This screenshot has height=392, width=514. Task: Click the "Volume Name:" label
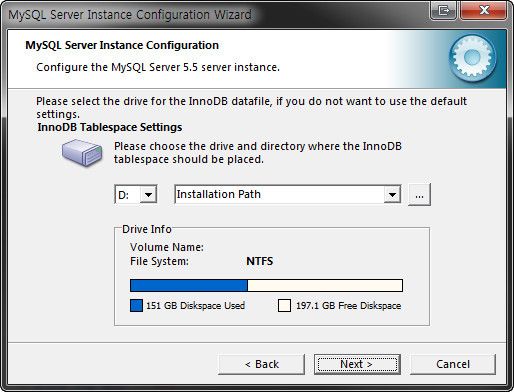(x=167, y=247)
